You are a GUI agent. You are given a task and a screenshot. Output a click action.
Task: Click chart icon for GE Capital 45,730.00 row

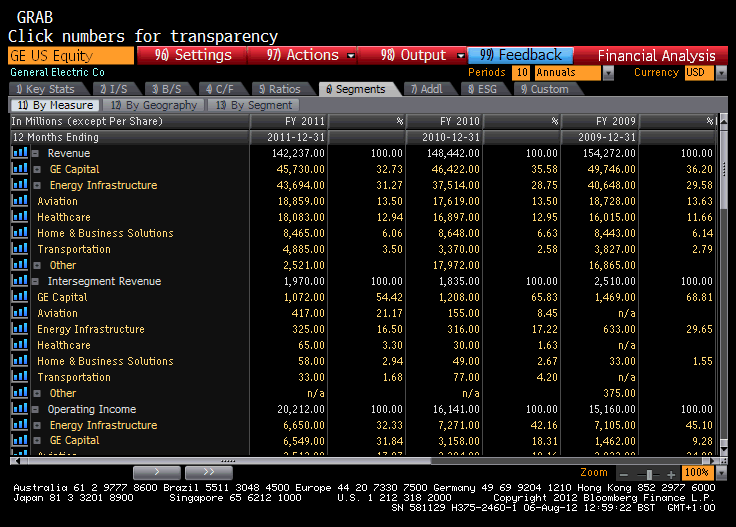coord(20,168)
